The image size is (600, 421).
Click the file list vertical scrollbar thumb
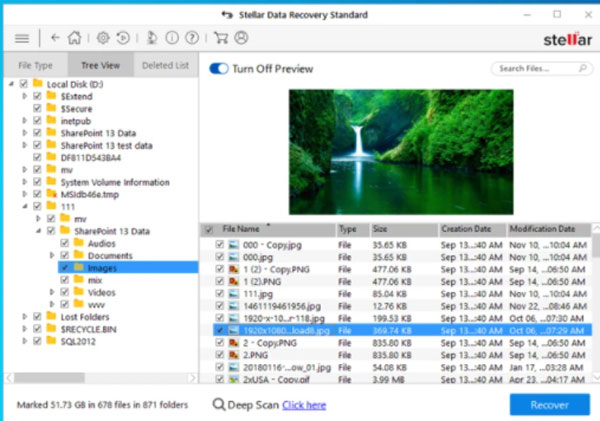pos(595,245)
